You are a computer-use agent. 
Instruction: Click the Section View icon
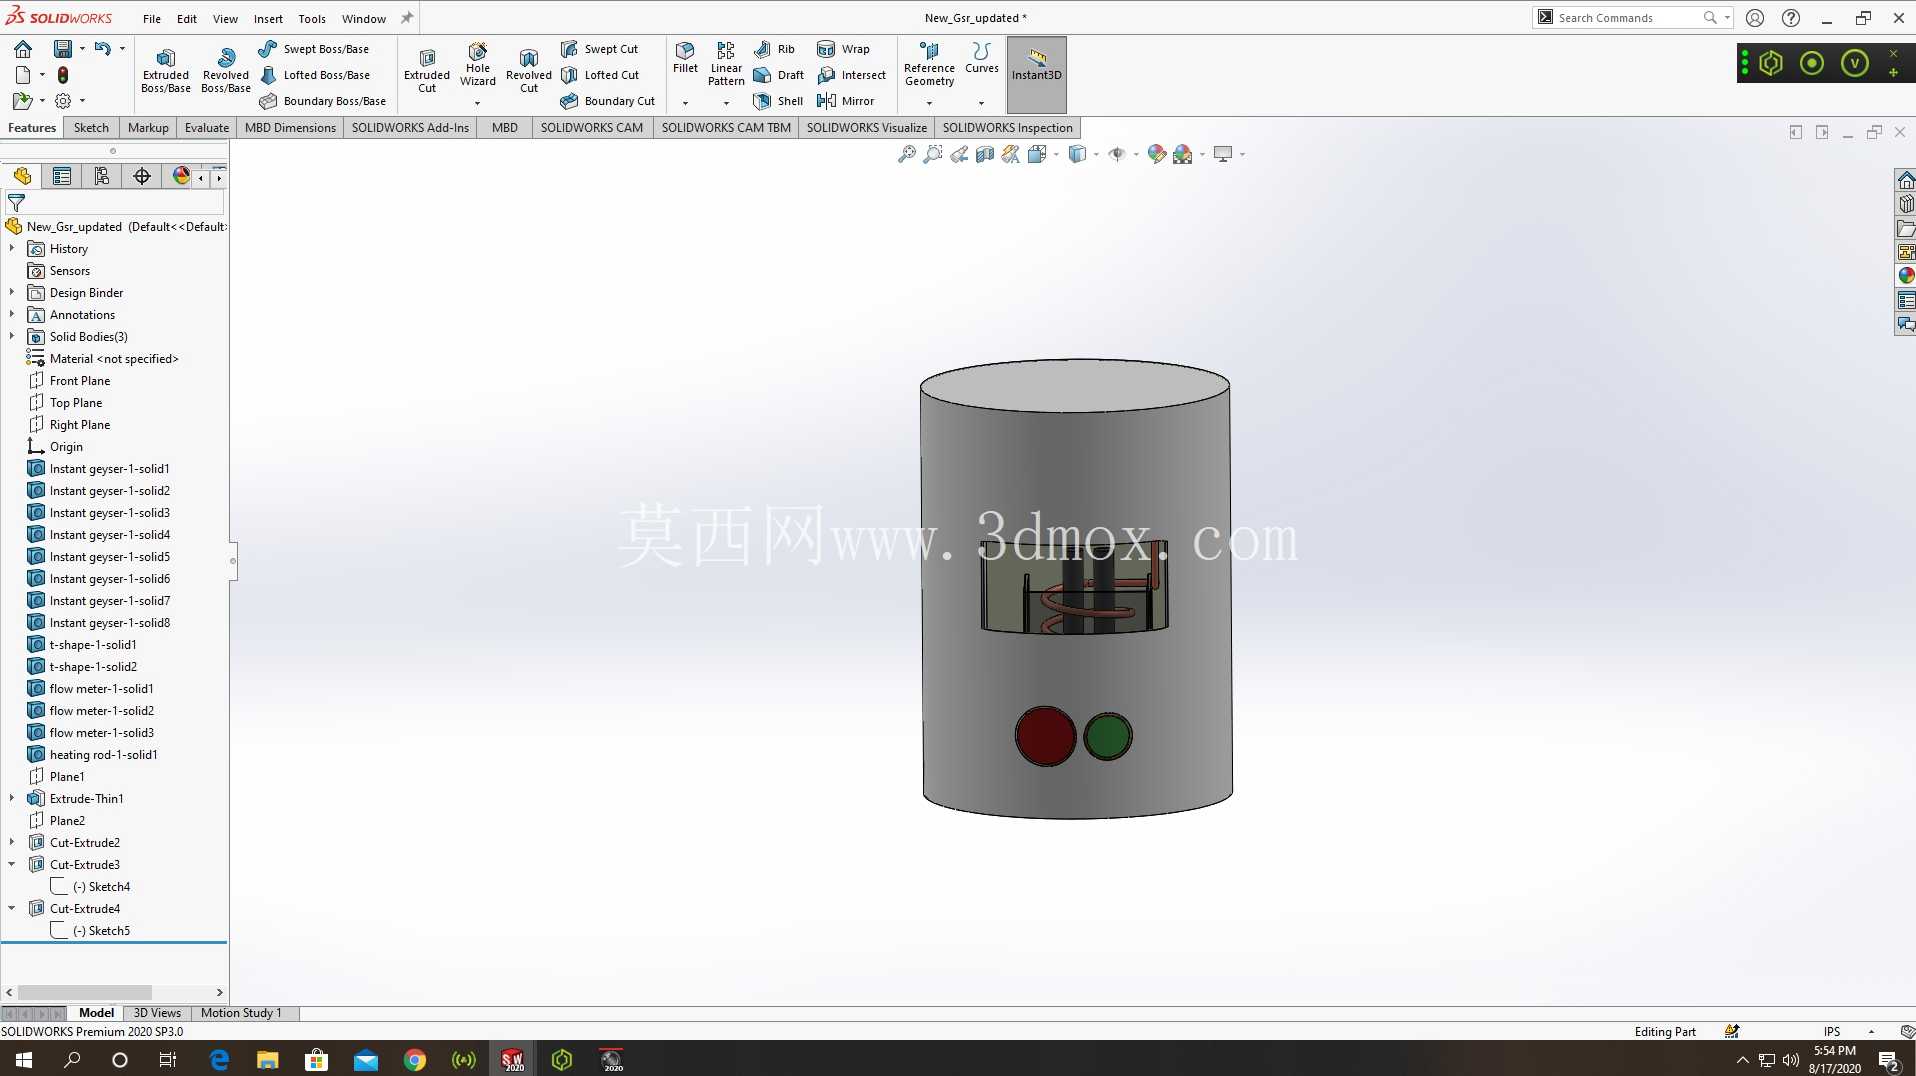(x=985, y=154)
